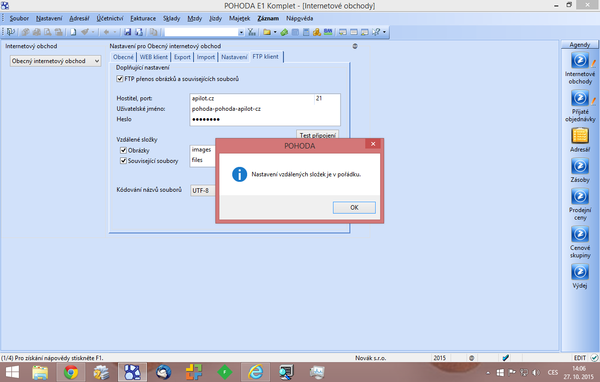
Task: Click the Test připojení button
Action: pos(317,134)
